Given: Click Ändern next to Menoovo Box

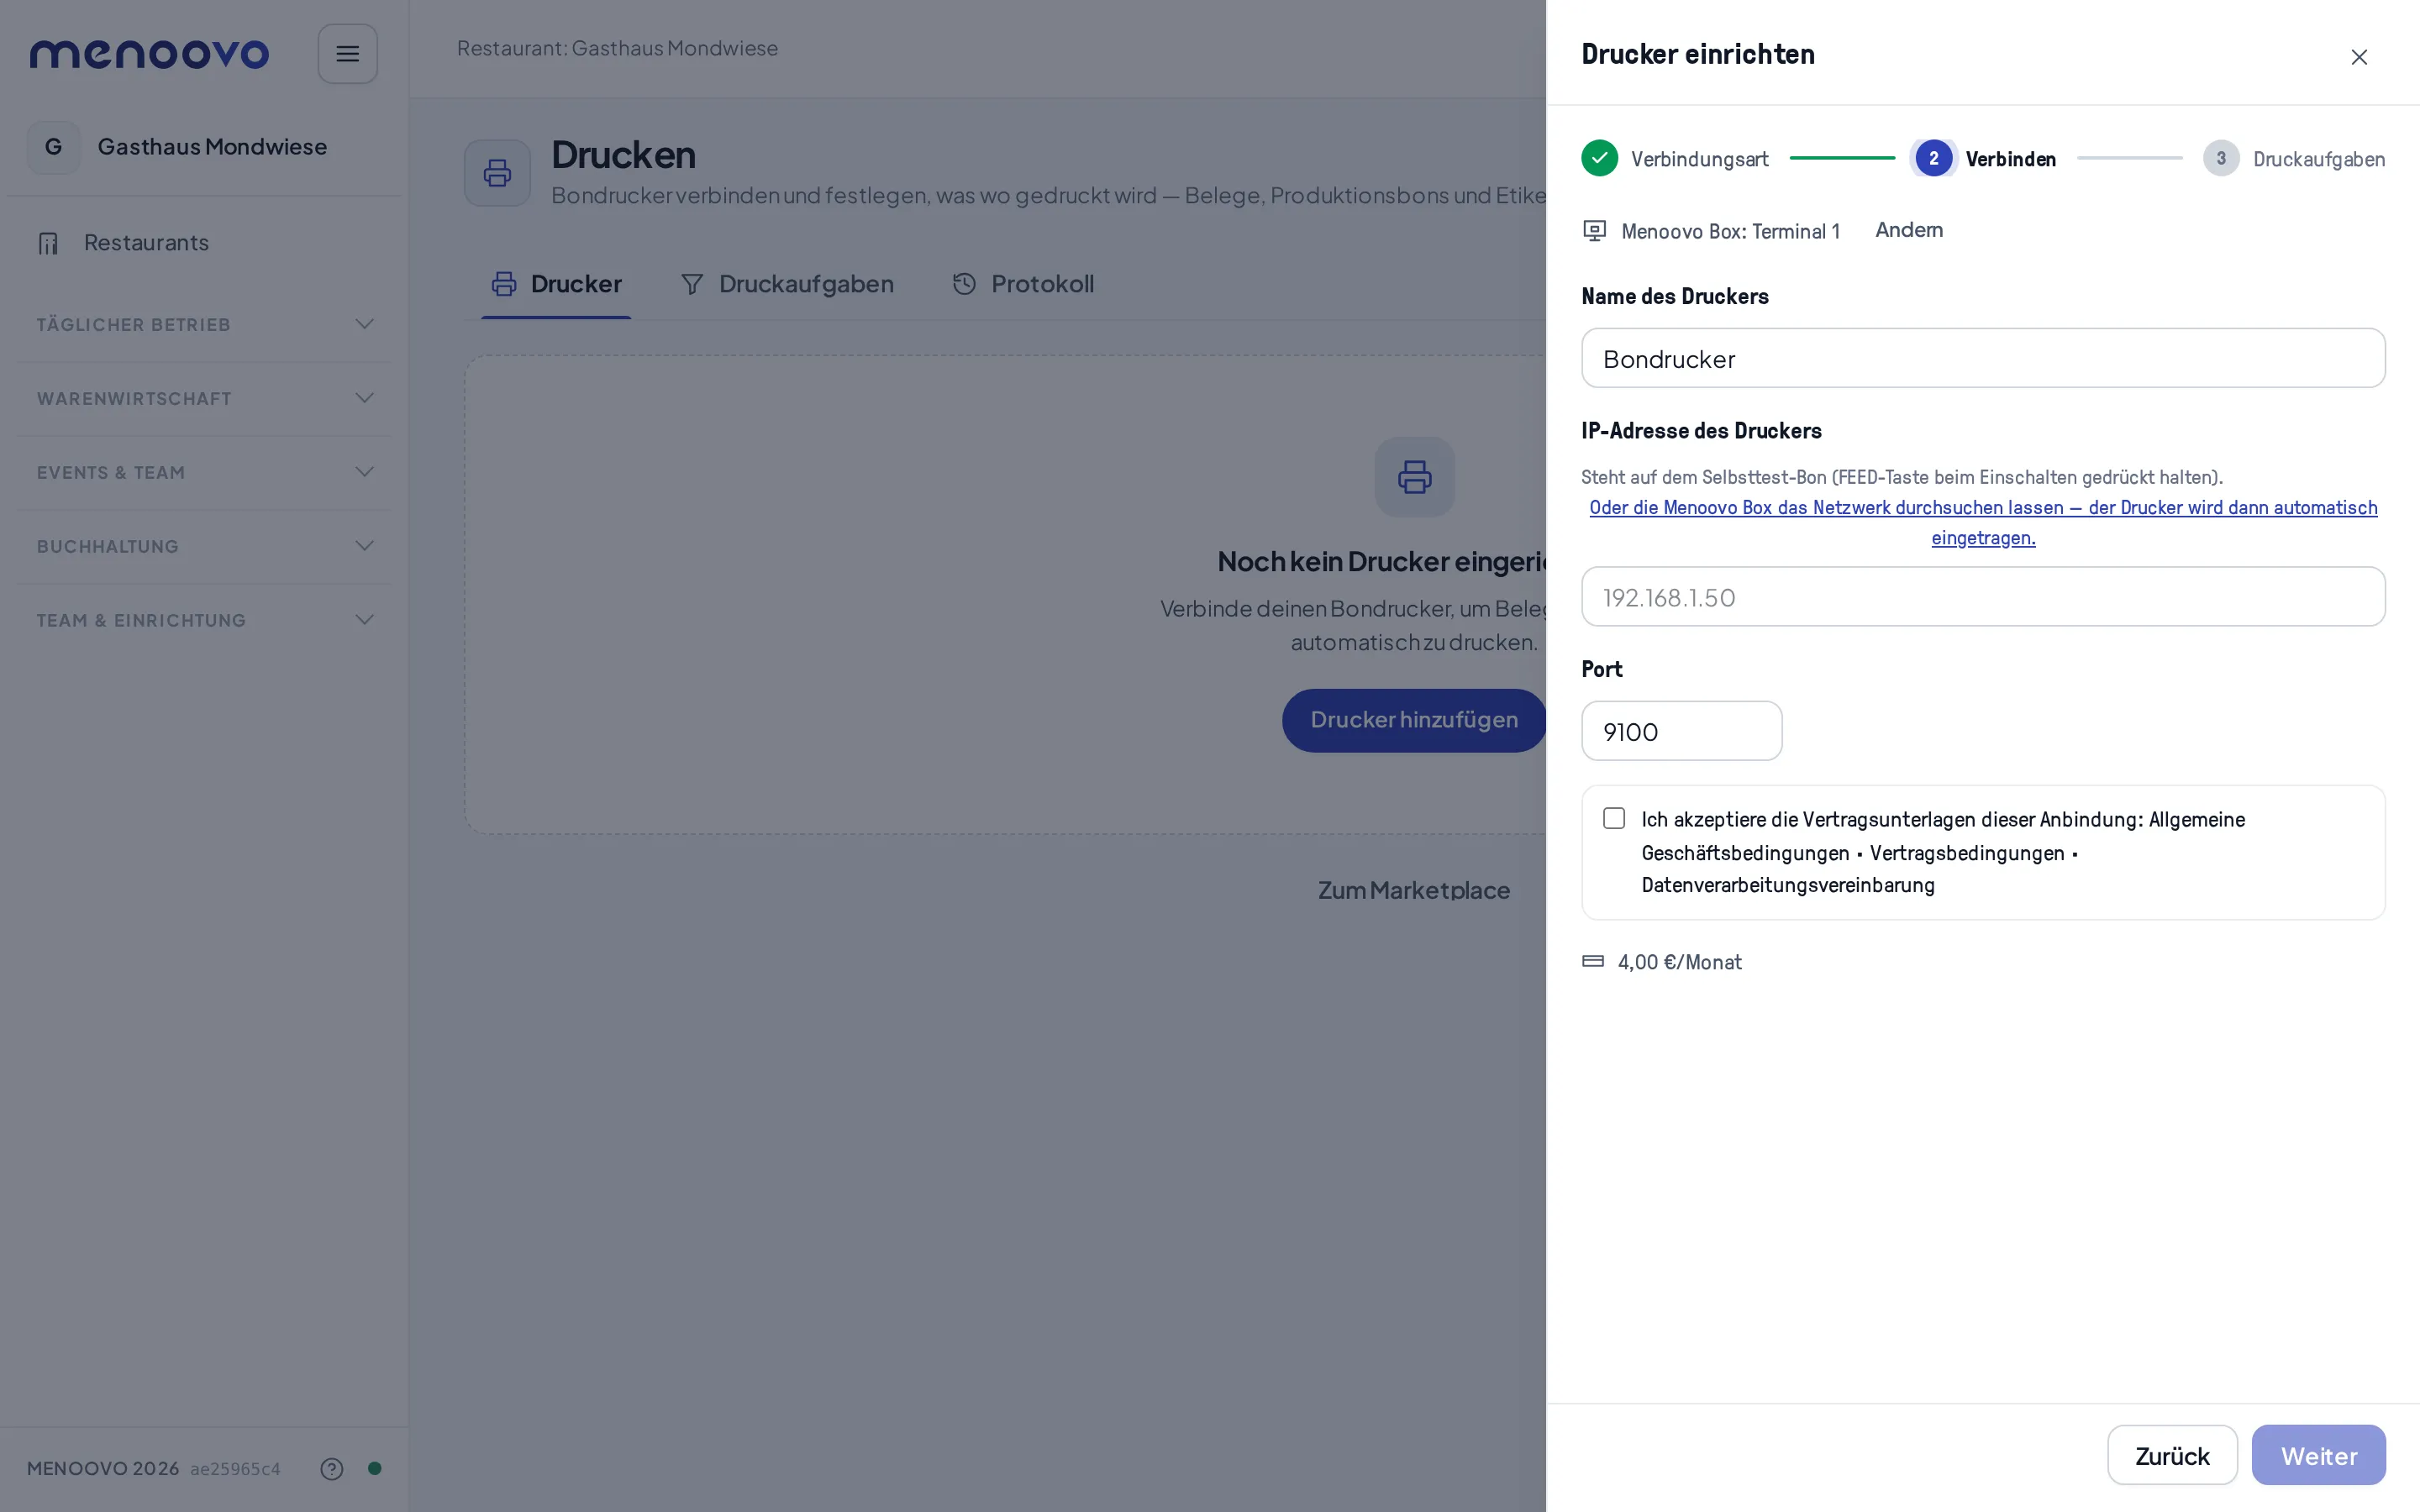Looking at the screenshot, I should [1908, 230].
